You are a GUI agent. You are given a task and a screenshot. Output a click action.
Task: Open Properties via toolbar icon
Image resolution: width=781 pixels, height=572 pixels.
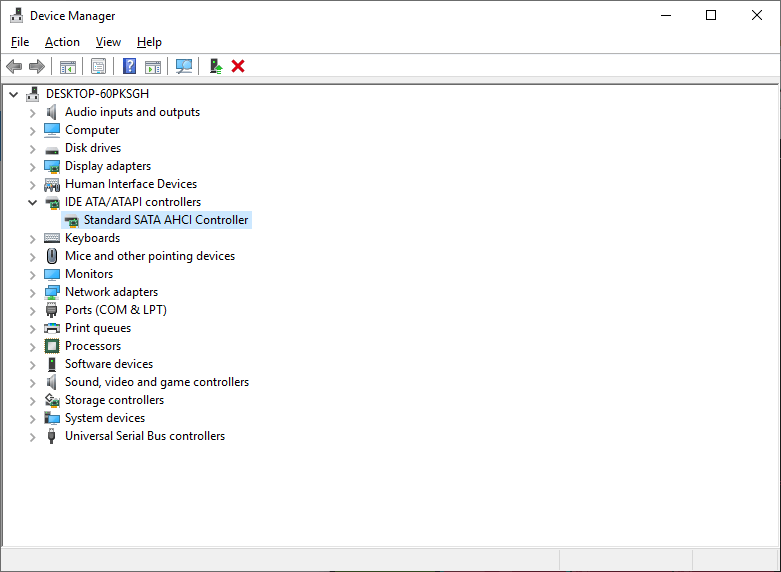pyautogui.click(x=99, y=66)
